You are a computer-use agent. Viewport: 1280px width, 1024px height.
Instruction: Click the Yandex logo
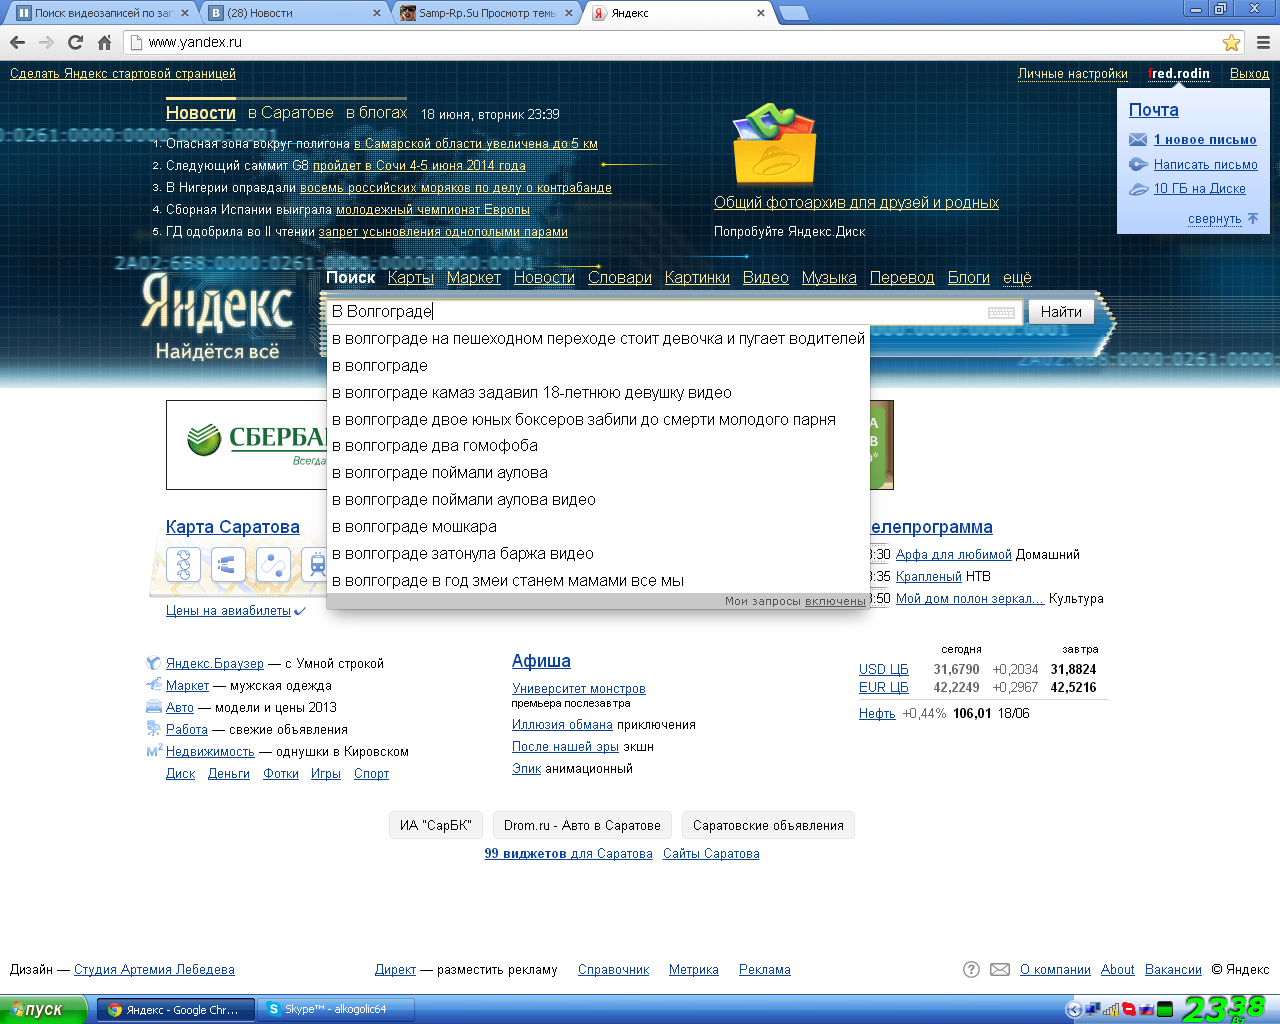point(217,303)
